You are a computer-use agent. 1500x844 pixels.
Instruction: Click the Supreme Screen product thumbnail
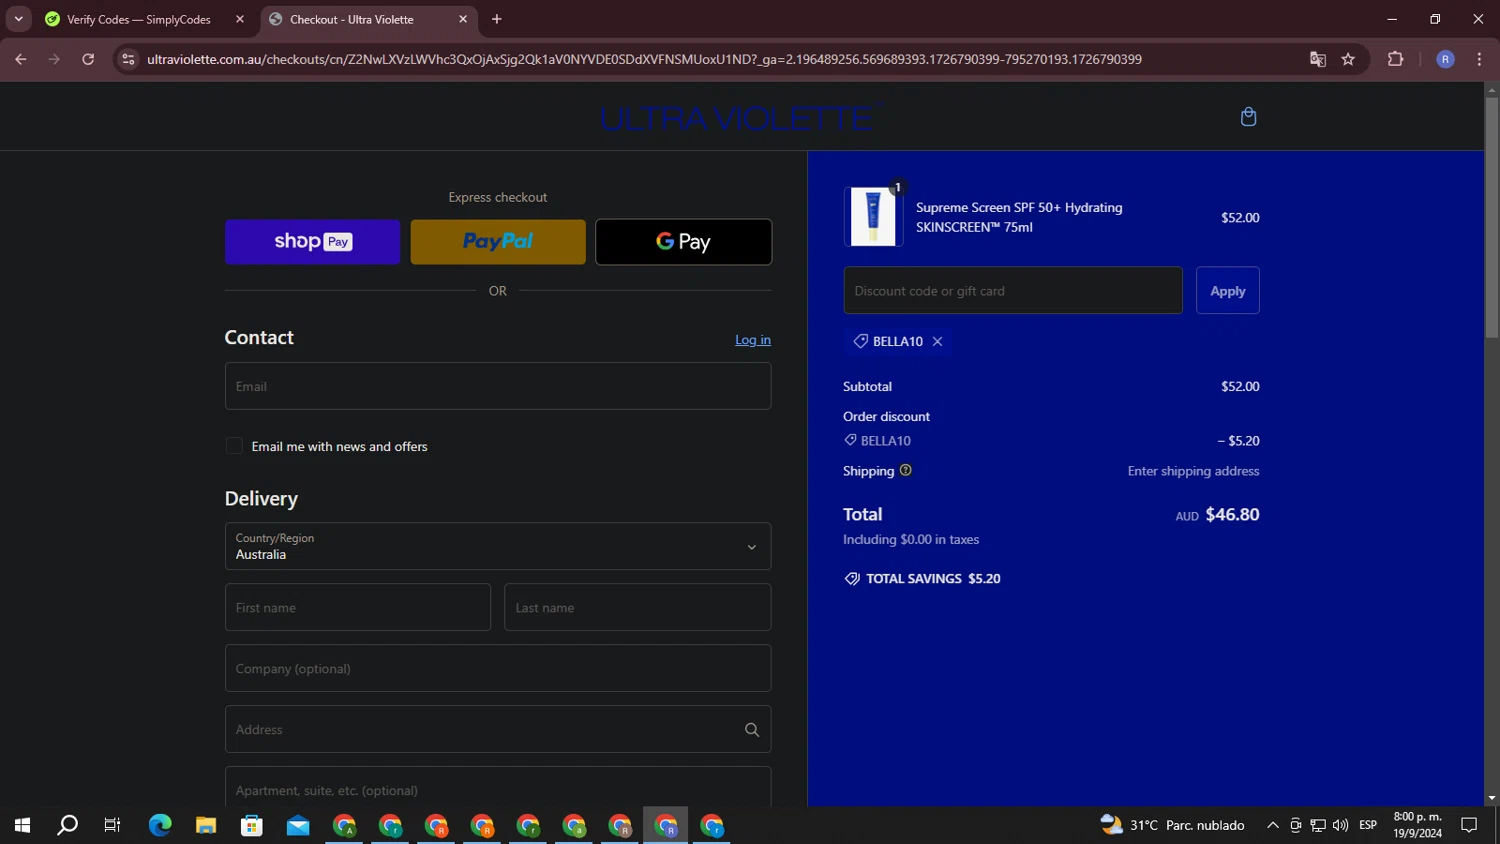click(873, 217)
